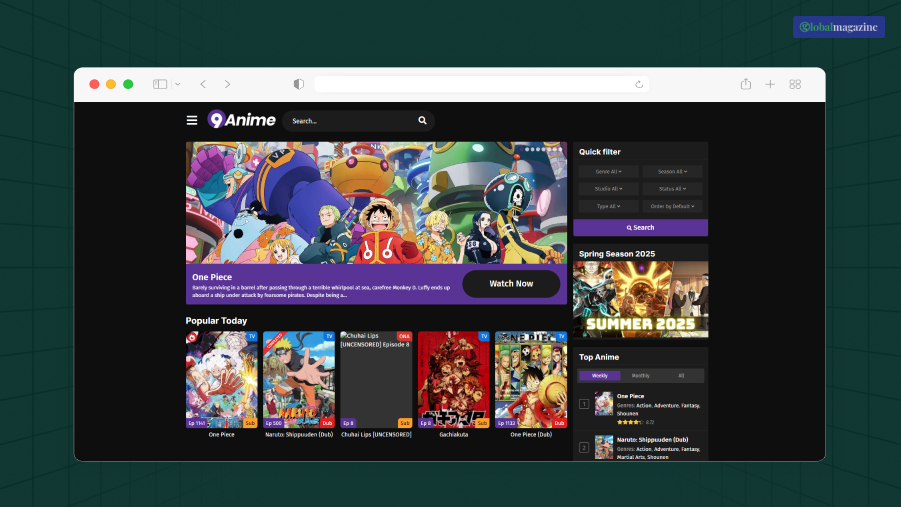Screen dimensions: 901x507
Task: Expand the Order by Default dropdown
Action: (672, 206)
